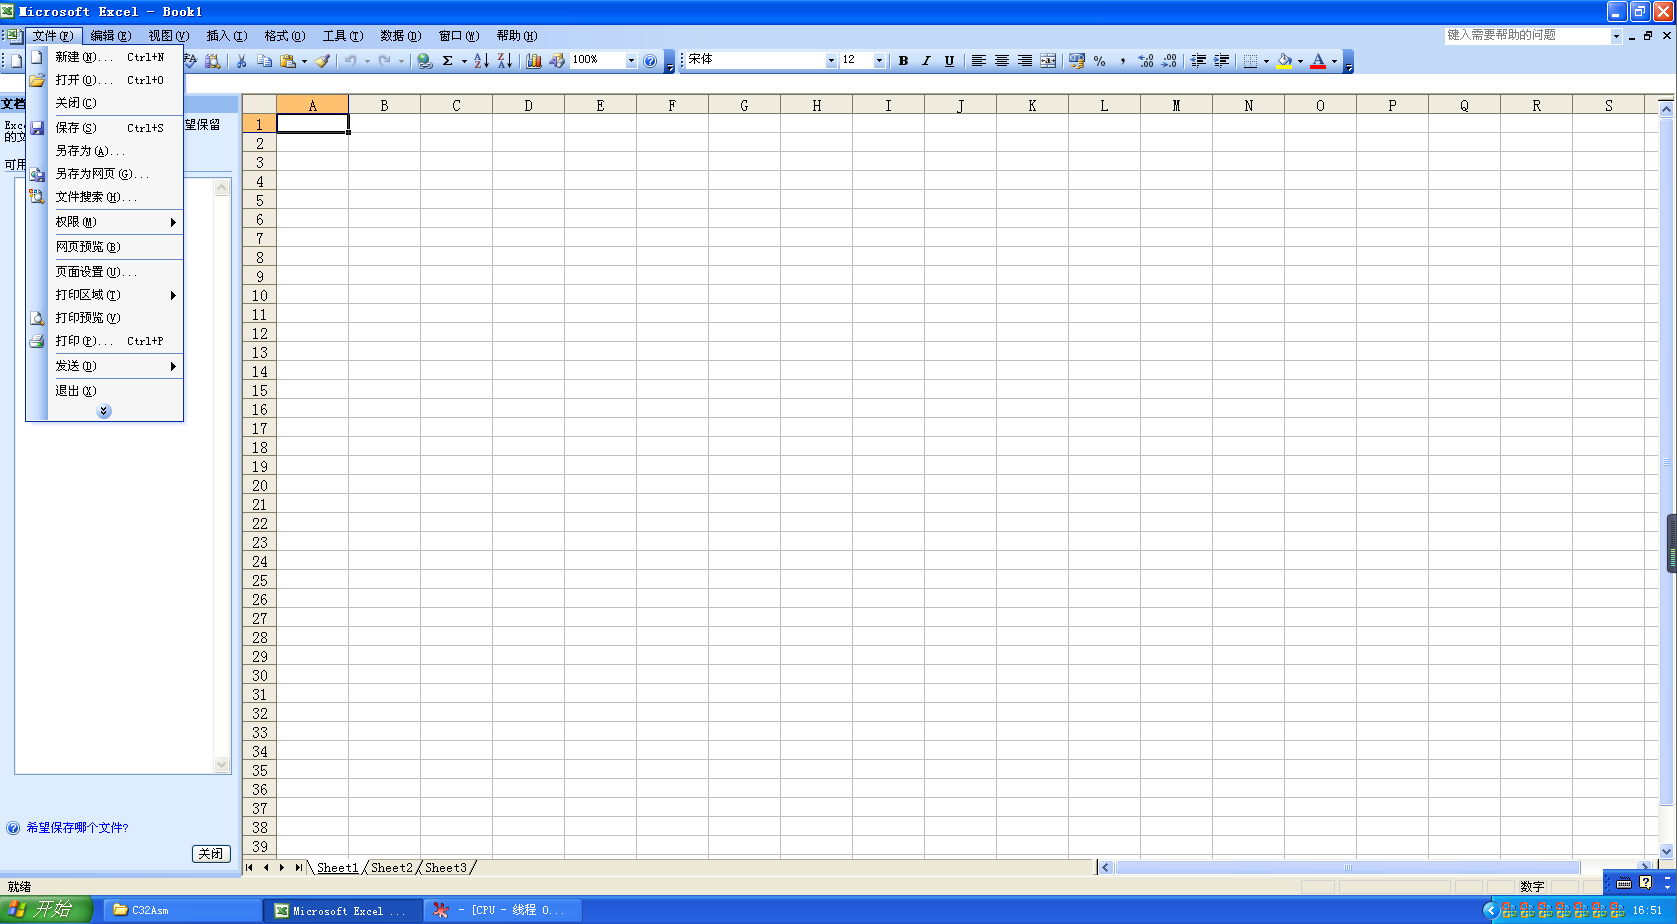The height and width of the screenshot is (924, 1677).
Task: Open the Font Color dropdown arrow
Action: click(1334, 61)
